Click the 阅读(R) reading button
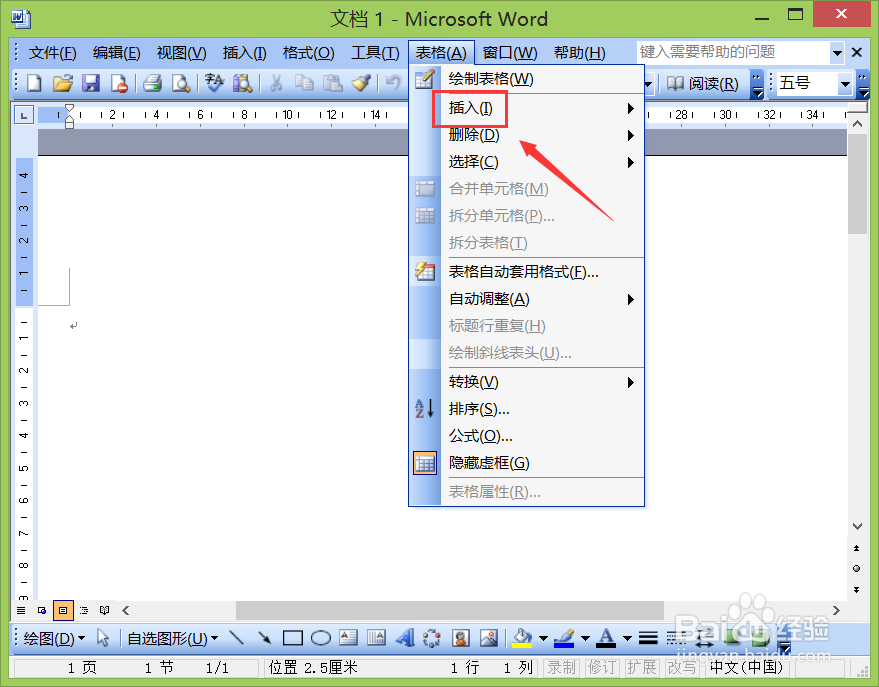This screenshot has height=687, width=879. tap(703, 84)
